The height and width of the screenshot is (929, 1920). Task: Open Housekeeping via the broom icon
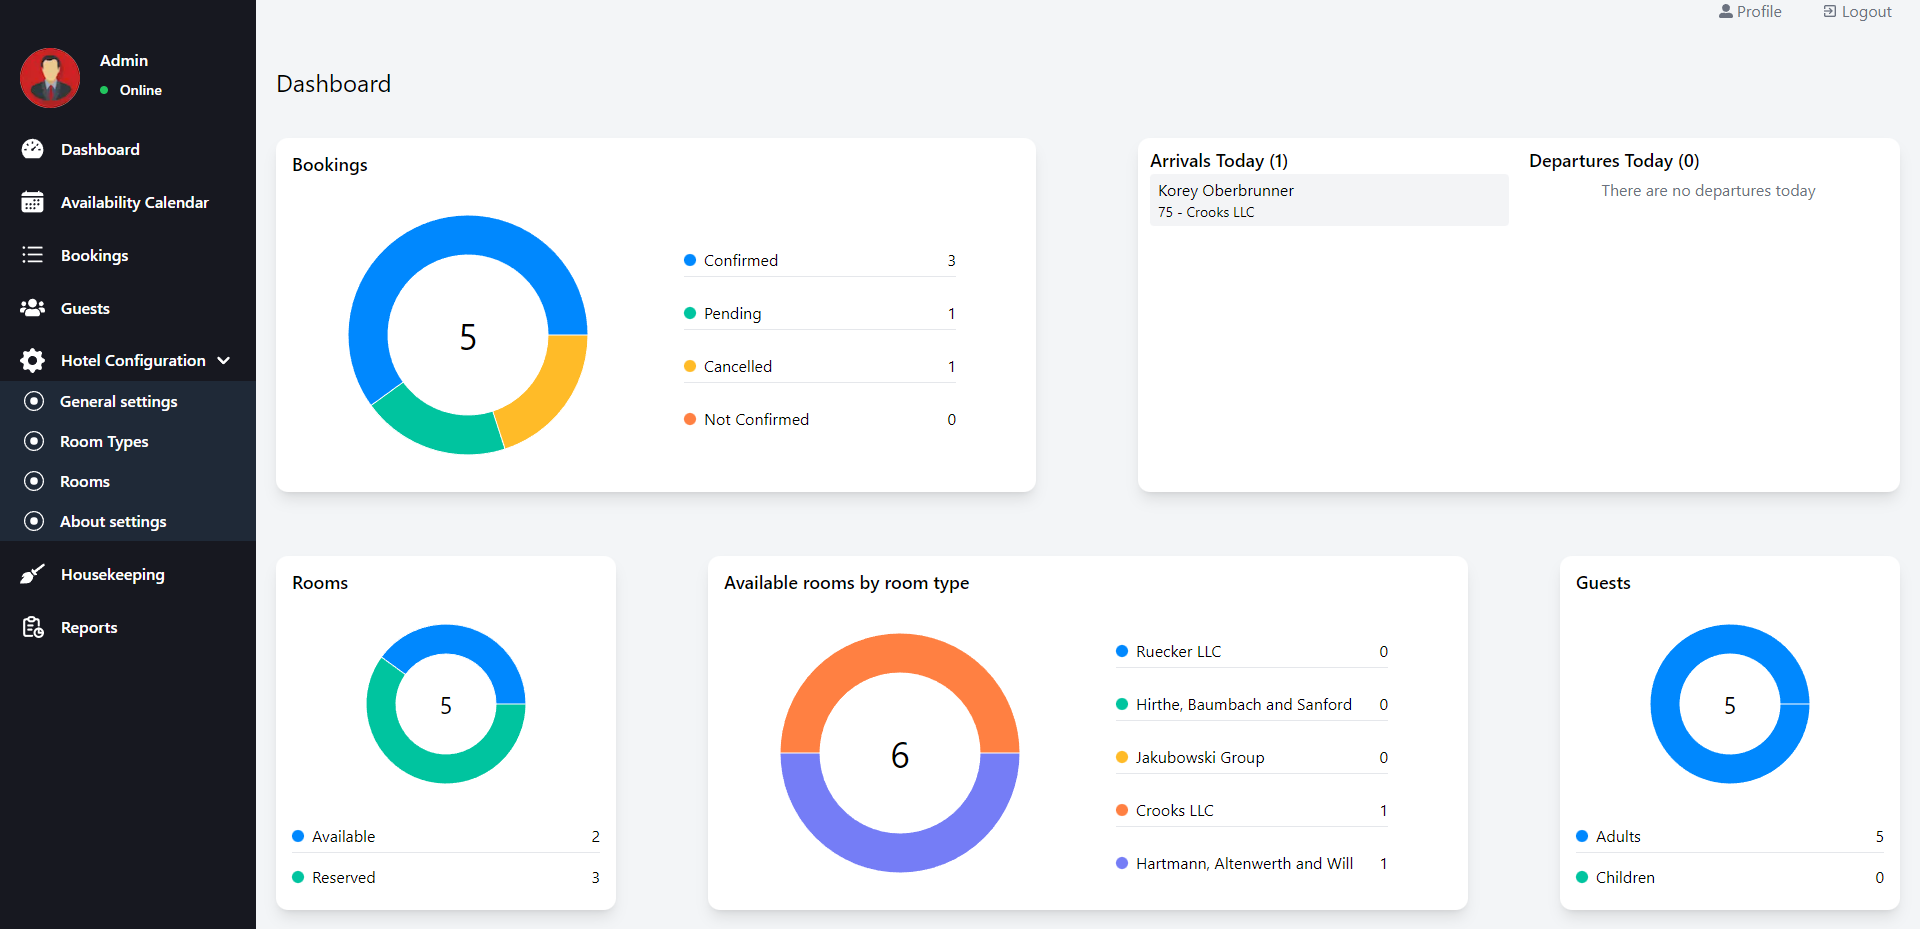tap(32, 574)
